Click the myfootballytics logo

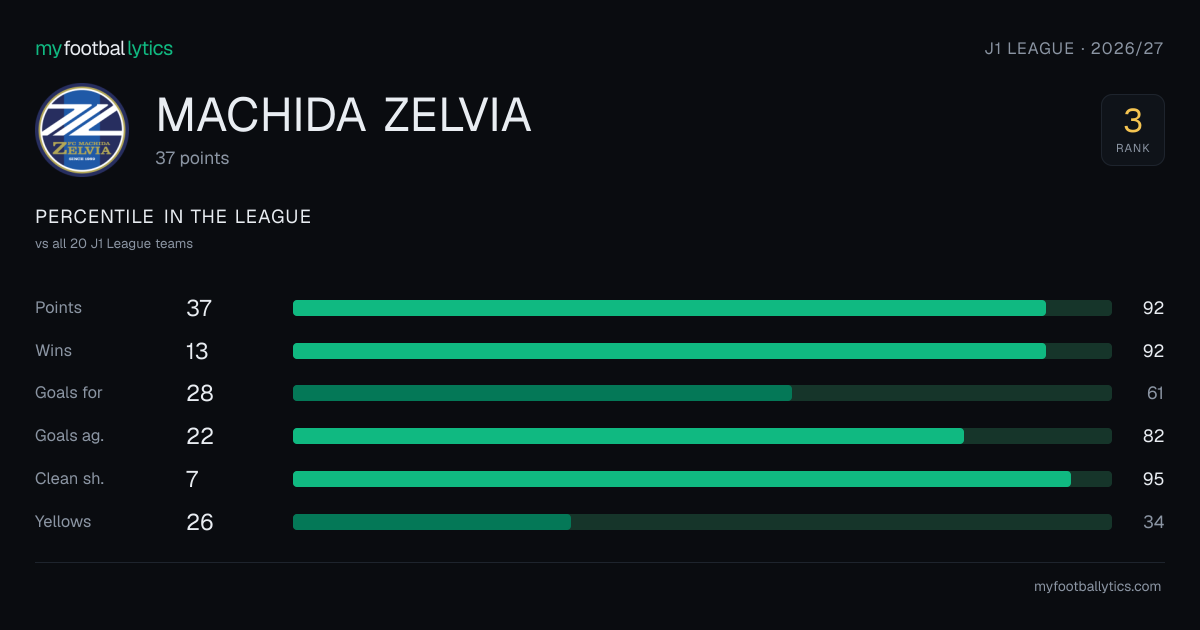click(x=104, y=48)
